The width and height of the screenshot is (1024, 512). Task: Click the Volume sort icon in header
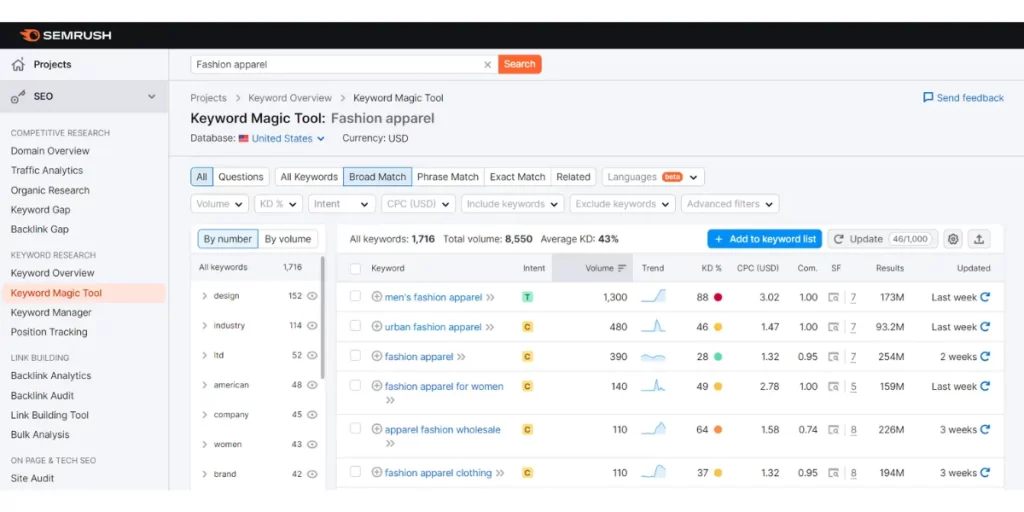[x=622, y=268]
